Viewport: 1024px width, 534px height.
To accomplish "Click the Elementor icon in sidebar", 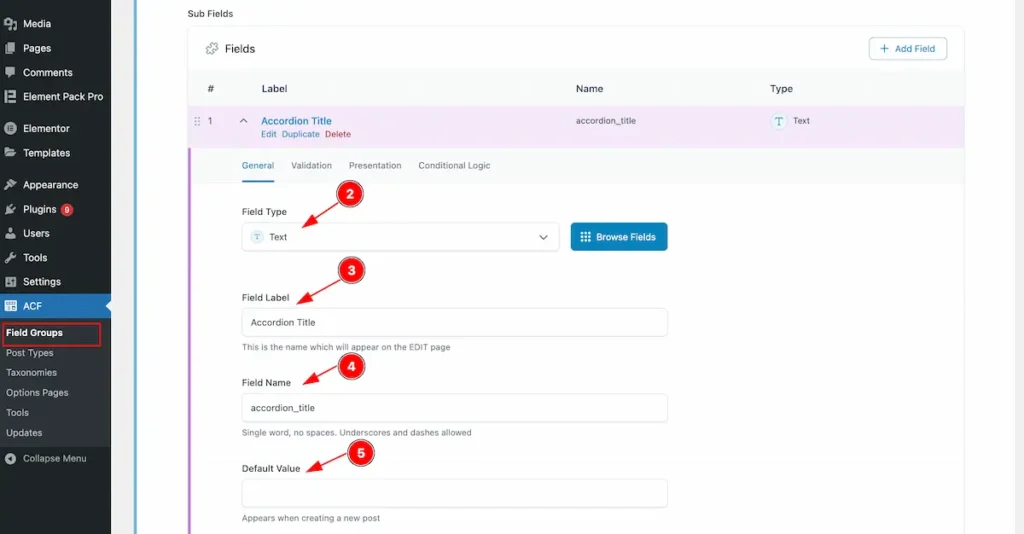I will pos(10,129).
